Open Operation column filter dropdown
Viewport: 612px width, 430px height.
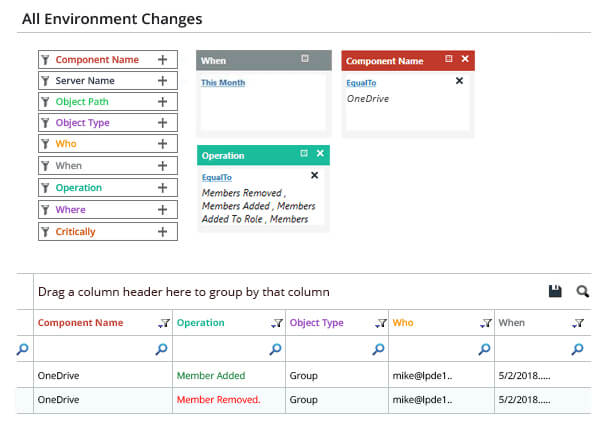click(x=277, y=323)
